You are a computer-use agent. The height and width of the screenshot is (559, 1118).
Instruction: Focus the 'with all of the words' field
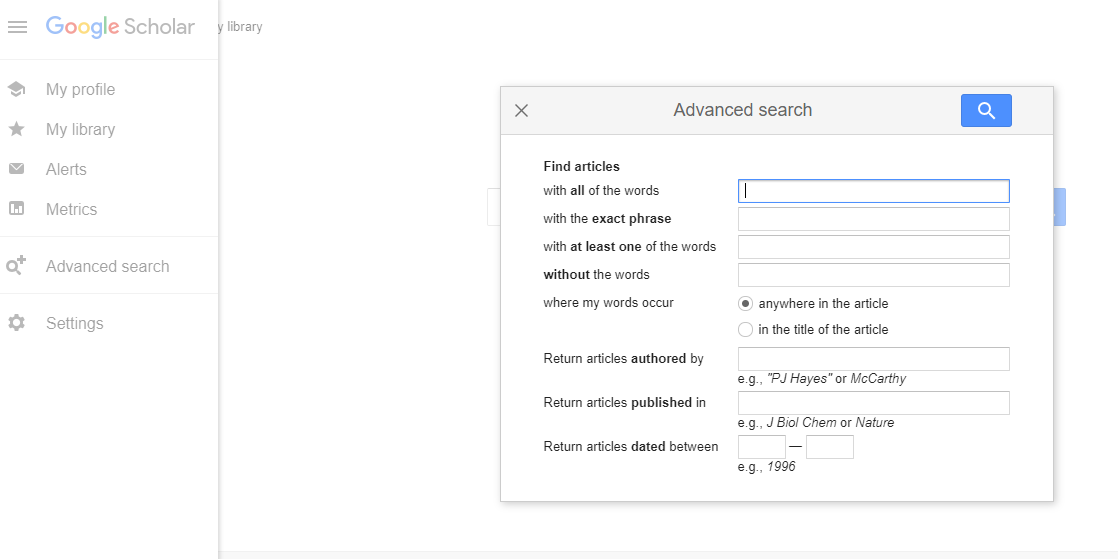(x=873, y=191)
